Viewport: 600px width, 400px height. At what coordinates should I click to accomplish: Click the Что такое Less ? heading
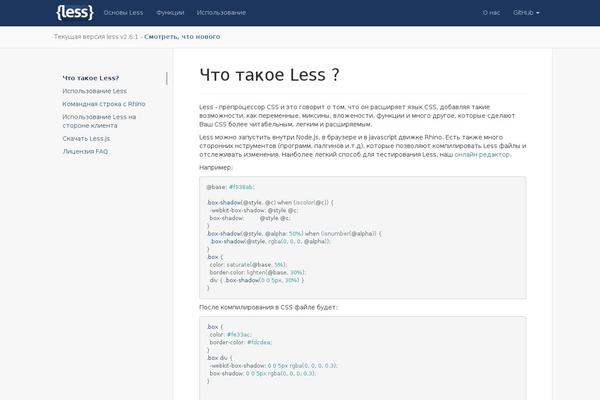click(x=269, y=75)
